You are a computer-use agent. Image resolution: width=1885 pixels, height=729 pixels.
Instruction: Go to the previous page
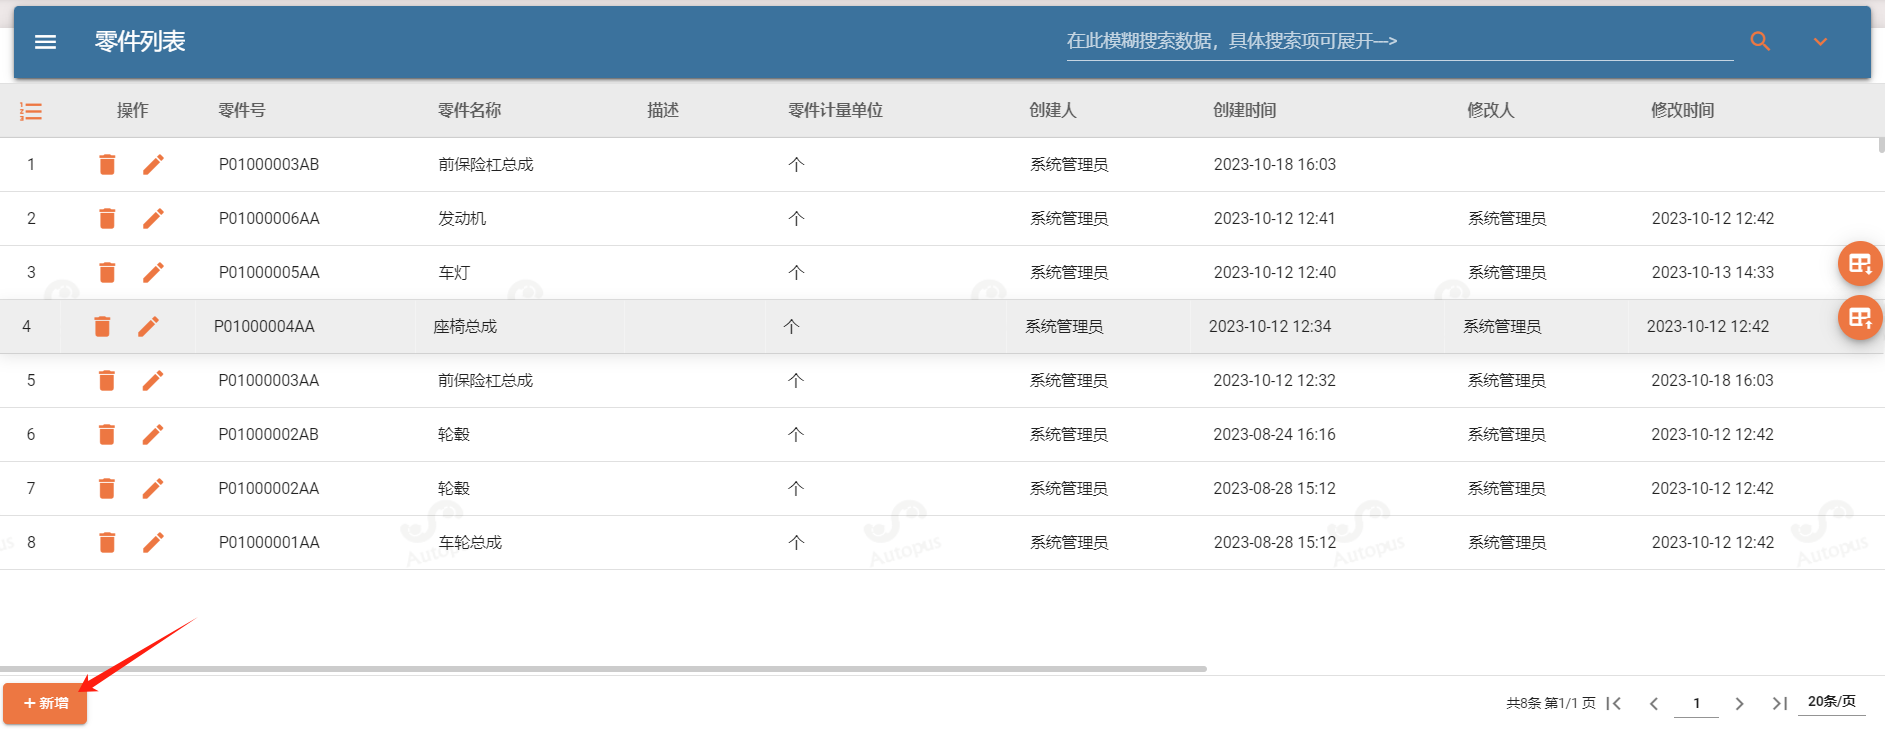pos(1654,704)
